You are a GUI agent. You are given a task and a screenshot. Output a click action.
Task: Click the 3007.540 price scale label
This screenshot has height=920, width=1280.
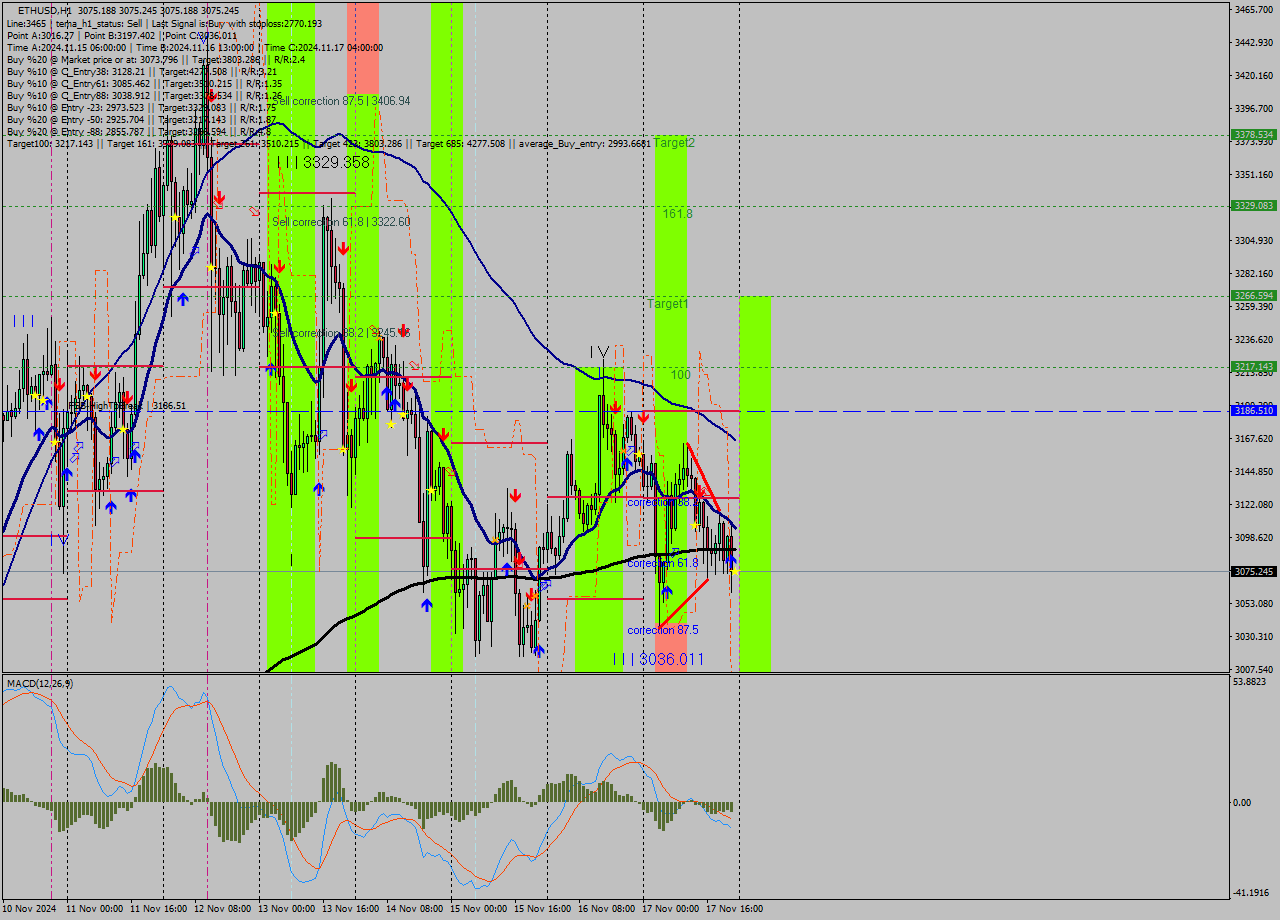click(x=1254, y=669)
